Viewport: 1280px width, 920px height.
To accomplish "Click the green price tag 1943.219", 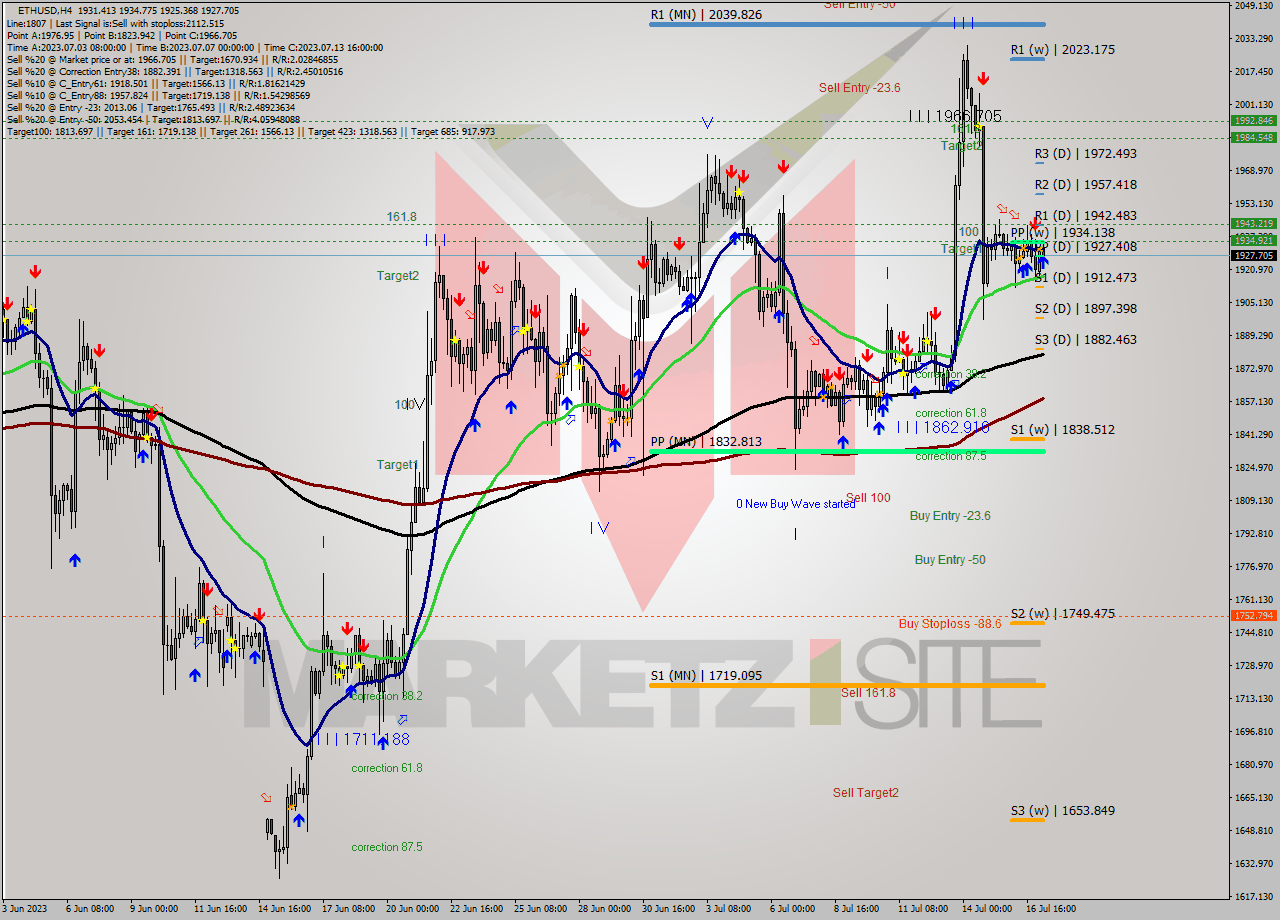I will click(1255, 224).
